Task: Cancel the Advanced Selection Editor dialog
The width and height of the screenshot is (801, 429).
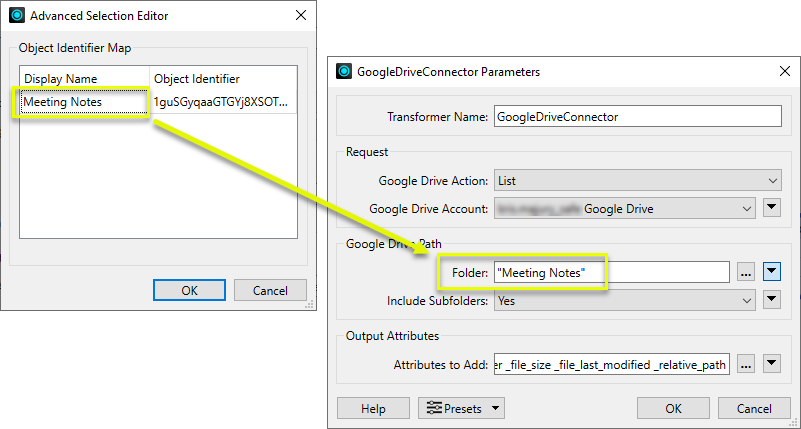Action: 270,290
